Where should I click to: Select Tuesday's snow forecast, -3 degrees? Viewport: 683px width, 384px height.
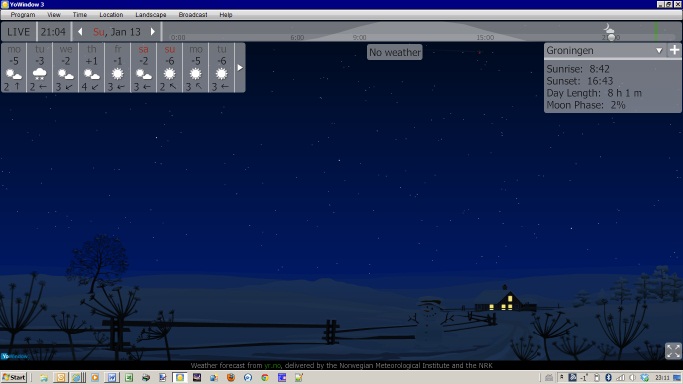[40, 67]
